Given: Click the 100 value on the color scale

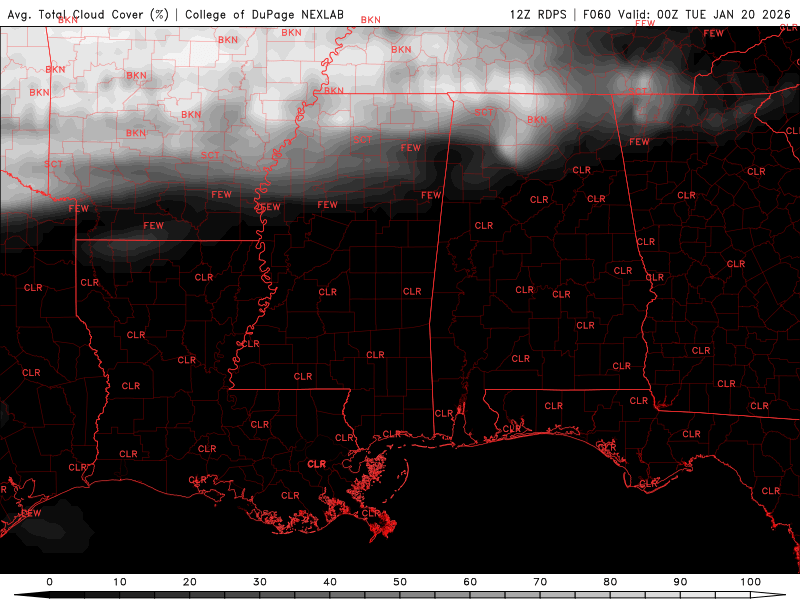Looking at the screenshot, I should 751,582.
